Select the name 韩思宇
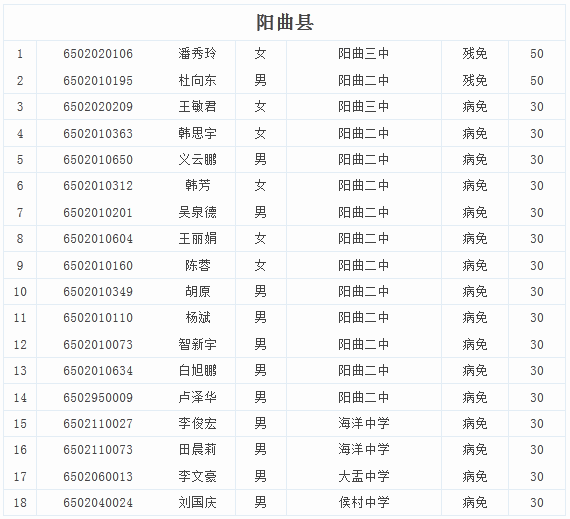 coord(197,133)
